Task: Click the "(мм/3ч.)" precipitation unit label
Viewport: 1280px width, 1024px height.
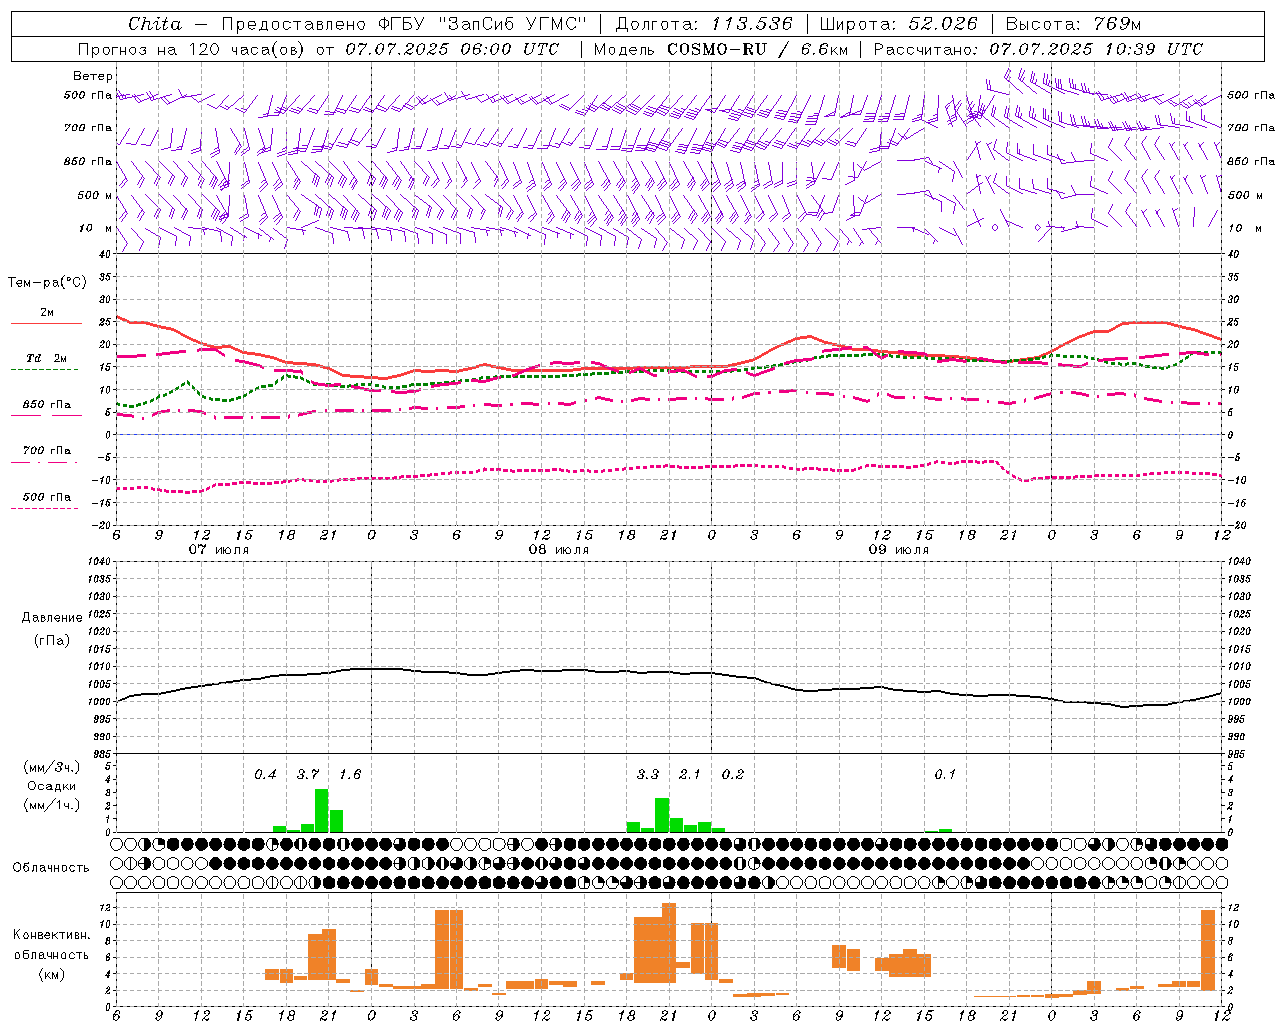Action: 52,767
